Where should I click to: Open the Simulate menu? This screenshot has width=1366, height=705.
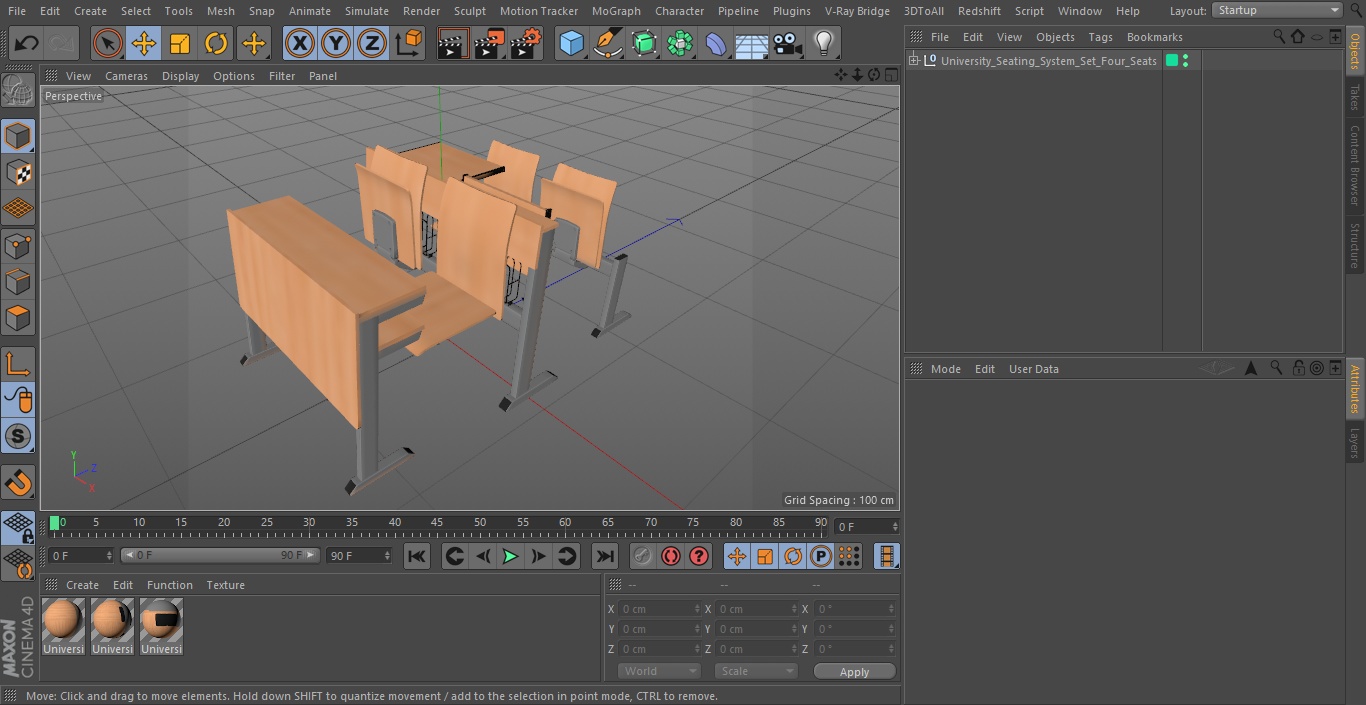367,11
